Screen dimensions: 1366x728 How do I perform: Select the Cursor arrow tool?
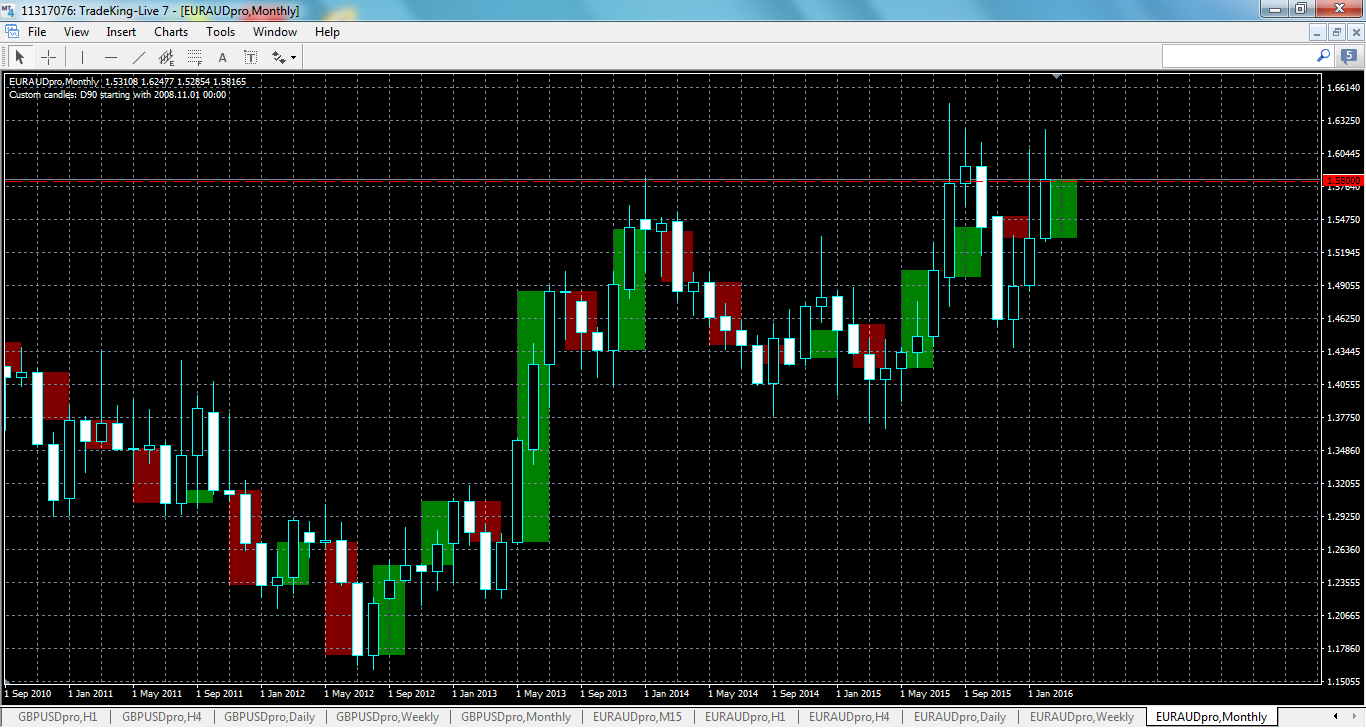(19, 57)
